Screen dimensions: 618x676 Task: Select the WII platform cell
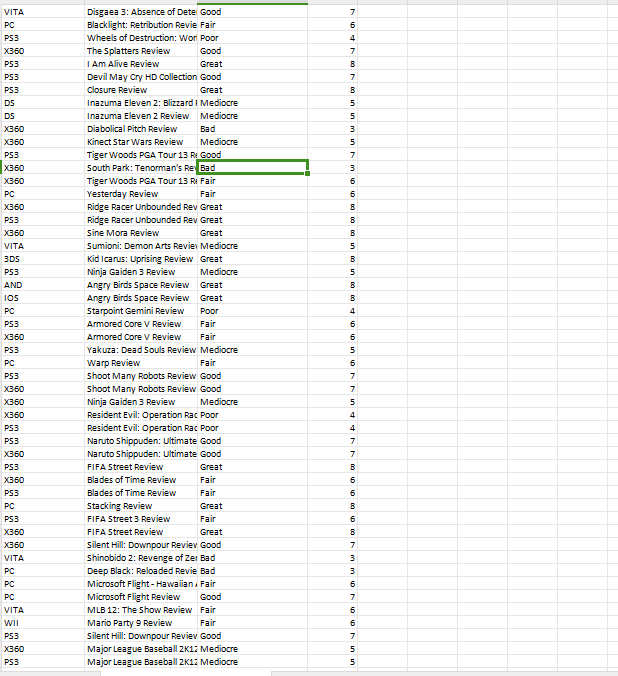click(x=42, y=623)
